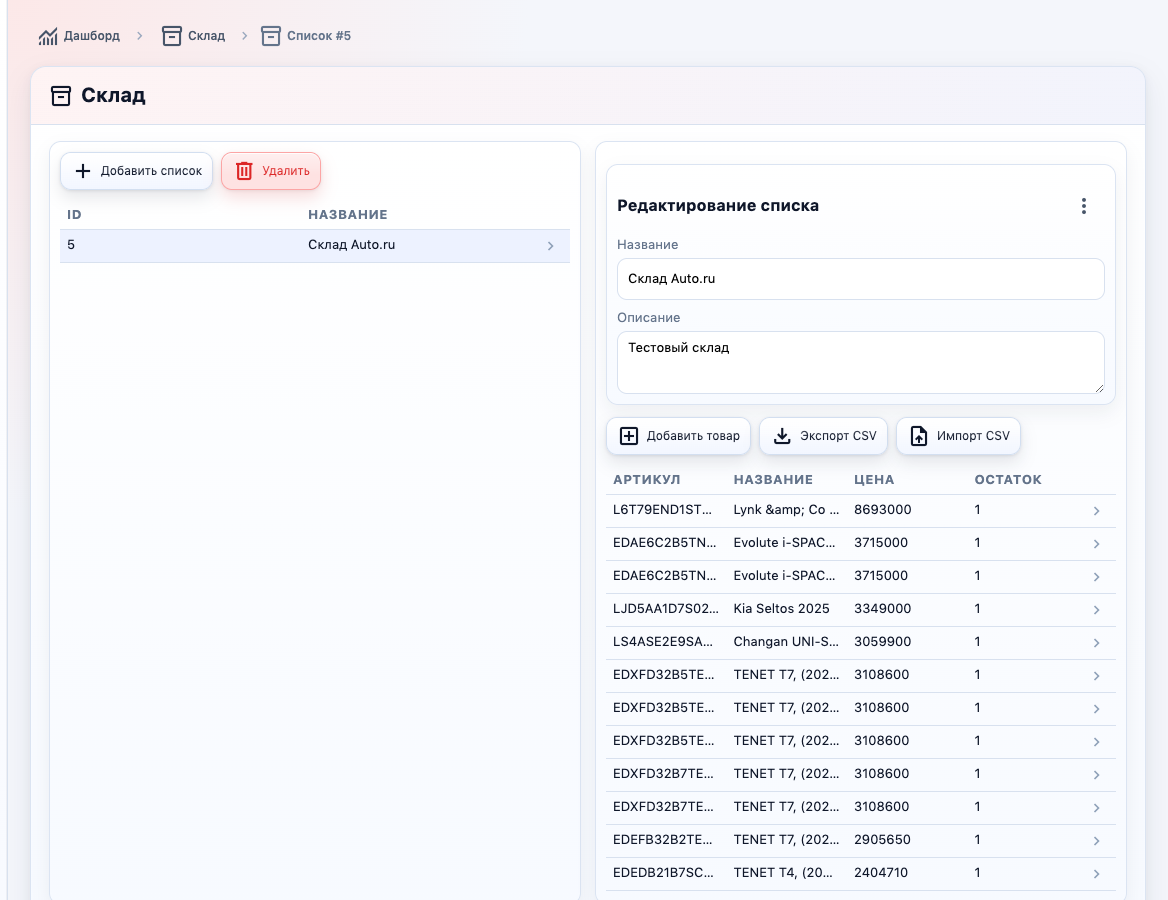Click the plus icon on Добавить список
The height and width of the screenshot is (900, 1168).
[83, 171]
